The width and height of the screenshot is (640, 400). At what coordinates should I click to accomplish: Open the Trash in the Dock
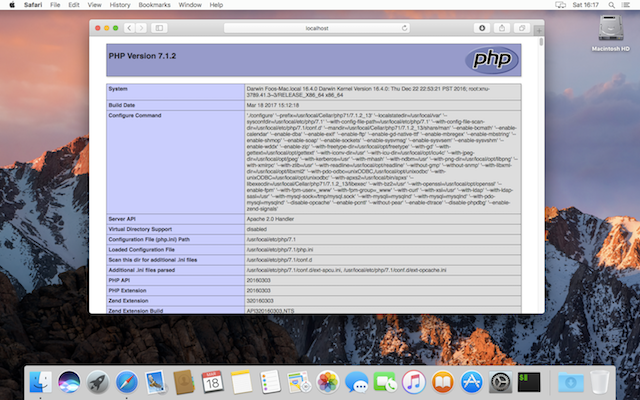(x=599, y=382)
